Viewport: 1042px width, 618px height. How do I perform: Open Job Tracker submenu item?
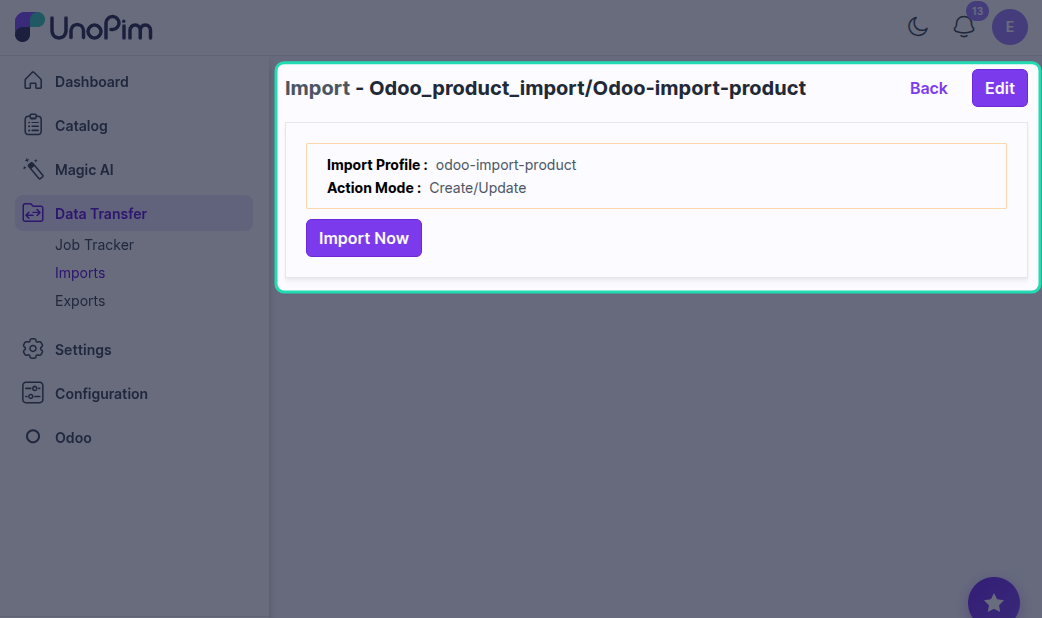94,245
